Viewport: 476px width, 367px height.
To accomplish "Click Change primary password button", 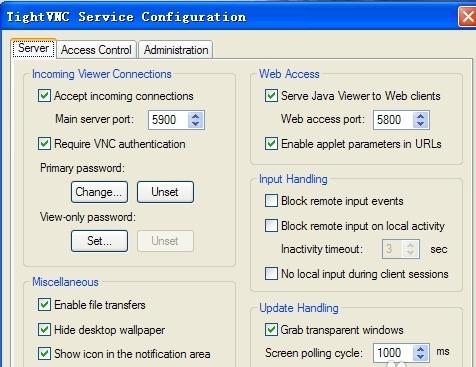I will click(x=99, y=192).
